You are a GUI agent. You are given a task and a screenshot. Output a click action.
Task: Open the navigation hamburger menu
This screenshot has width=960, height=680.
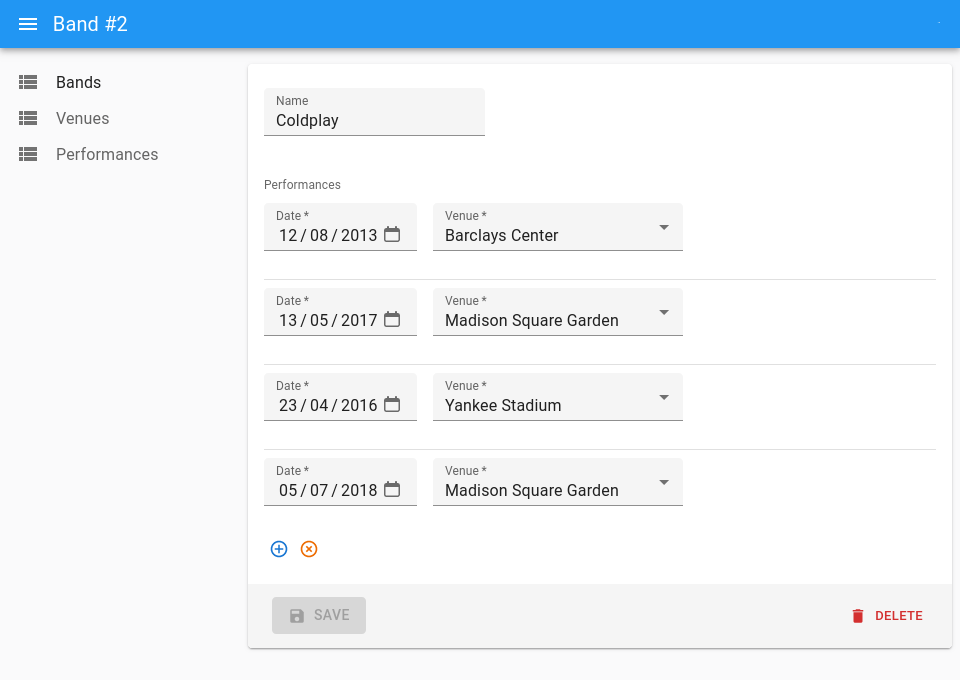(28, 24)
